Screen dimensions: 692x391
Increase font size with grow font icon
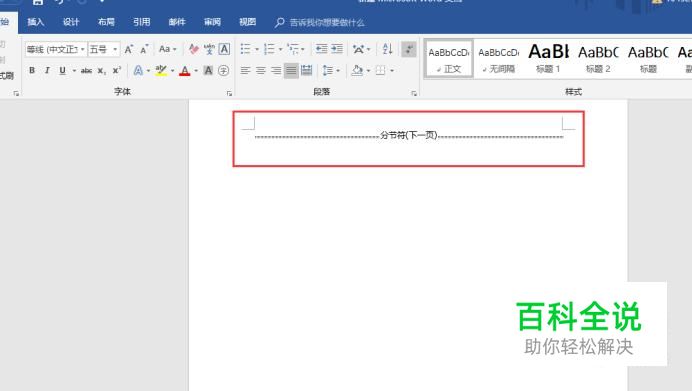click(128, 49)
